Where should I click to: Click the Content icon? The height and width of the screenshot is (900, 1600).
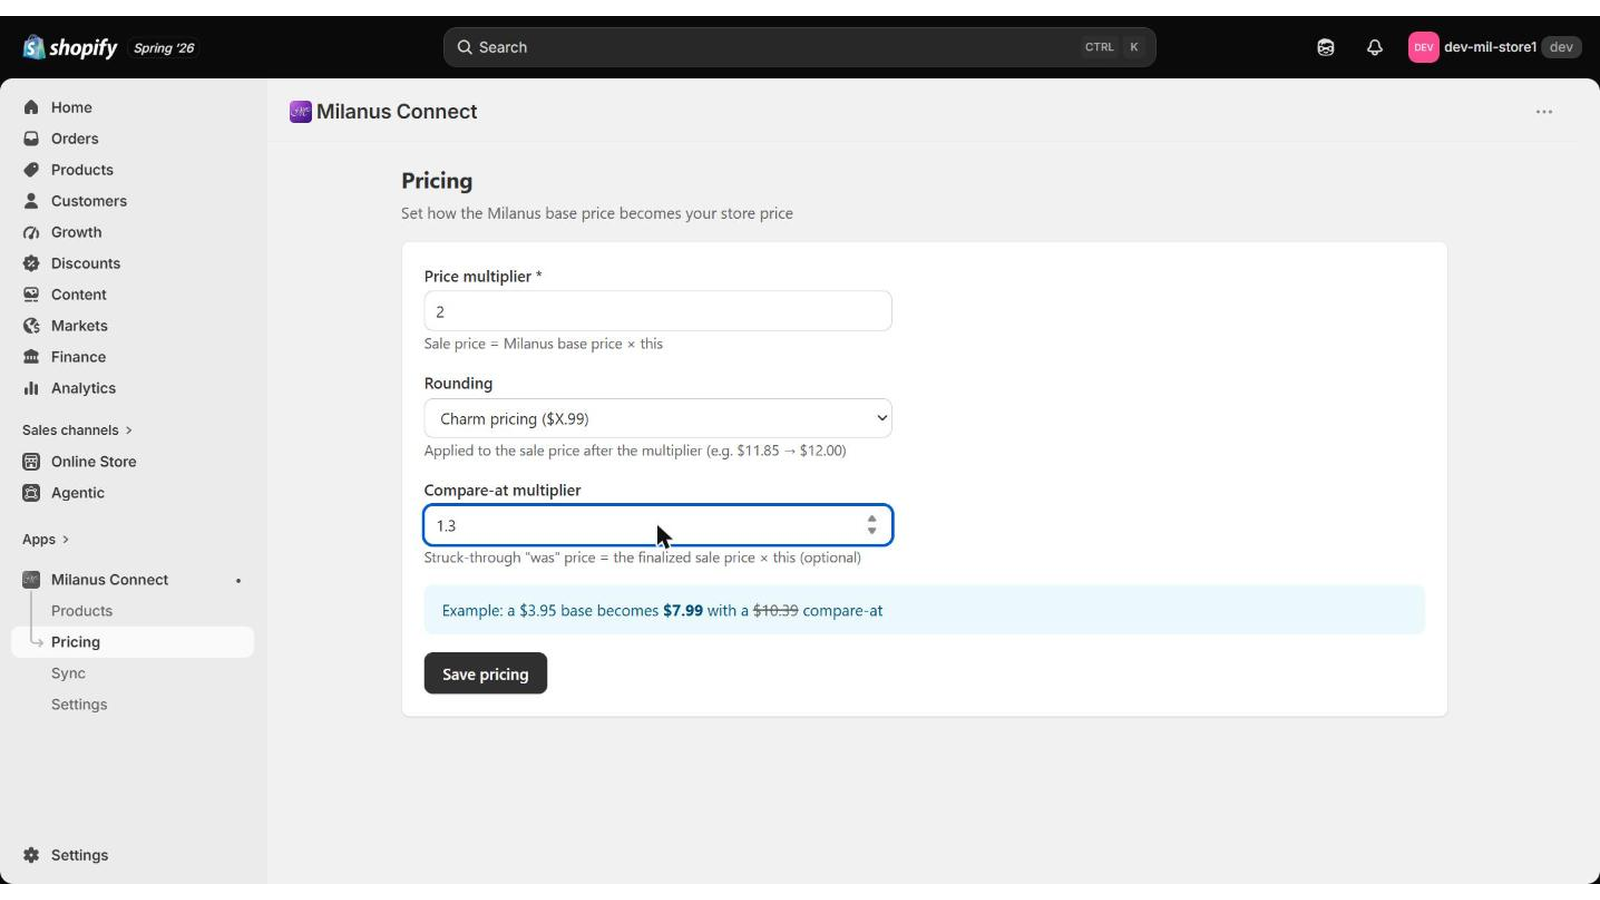(31, 294)
